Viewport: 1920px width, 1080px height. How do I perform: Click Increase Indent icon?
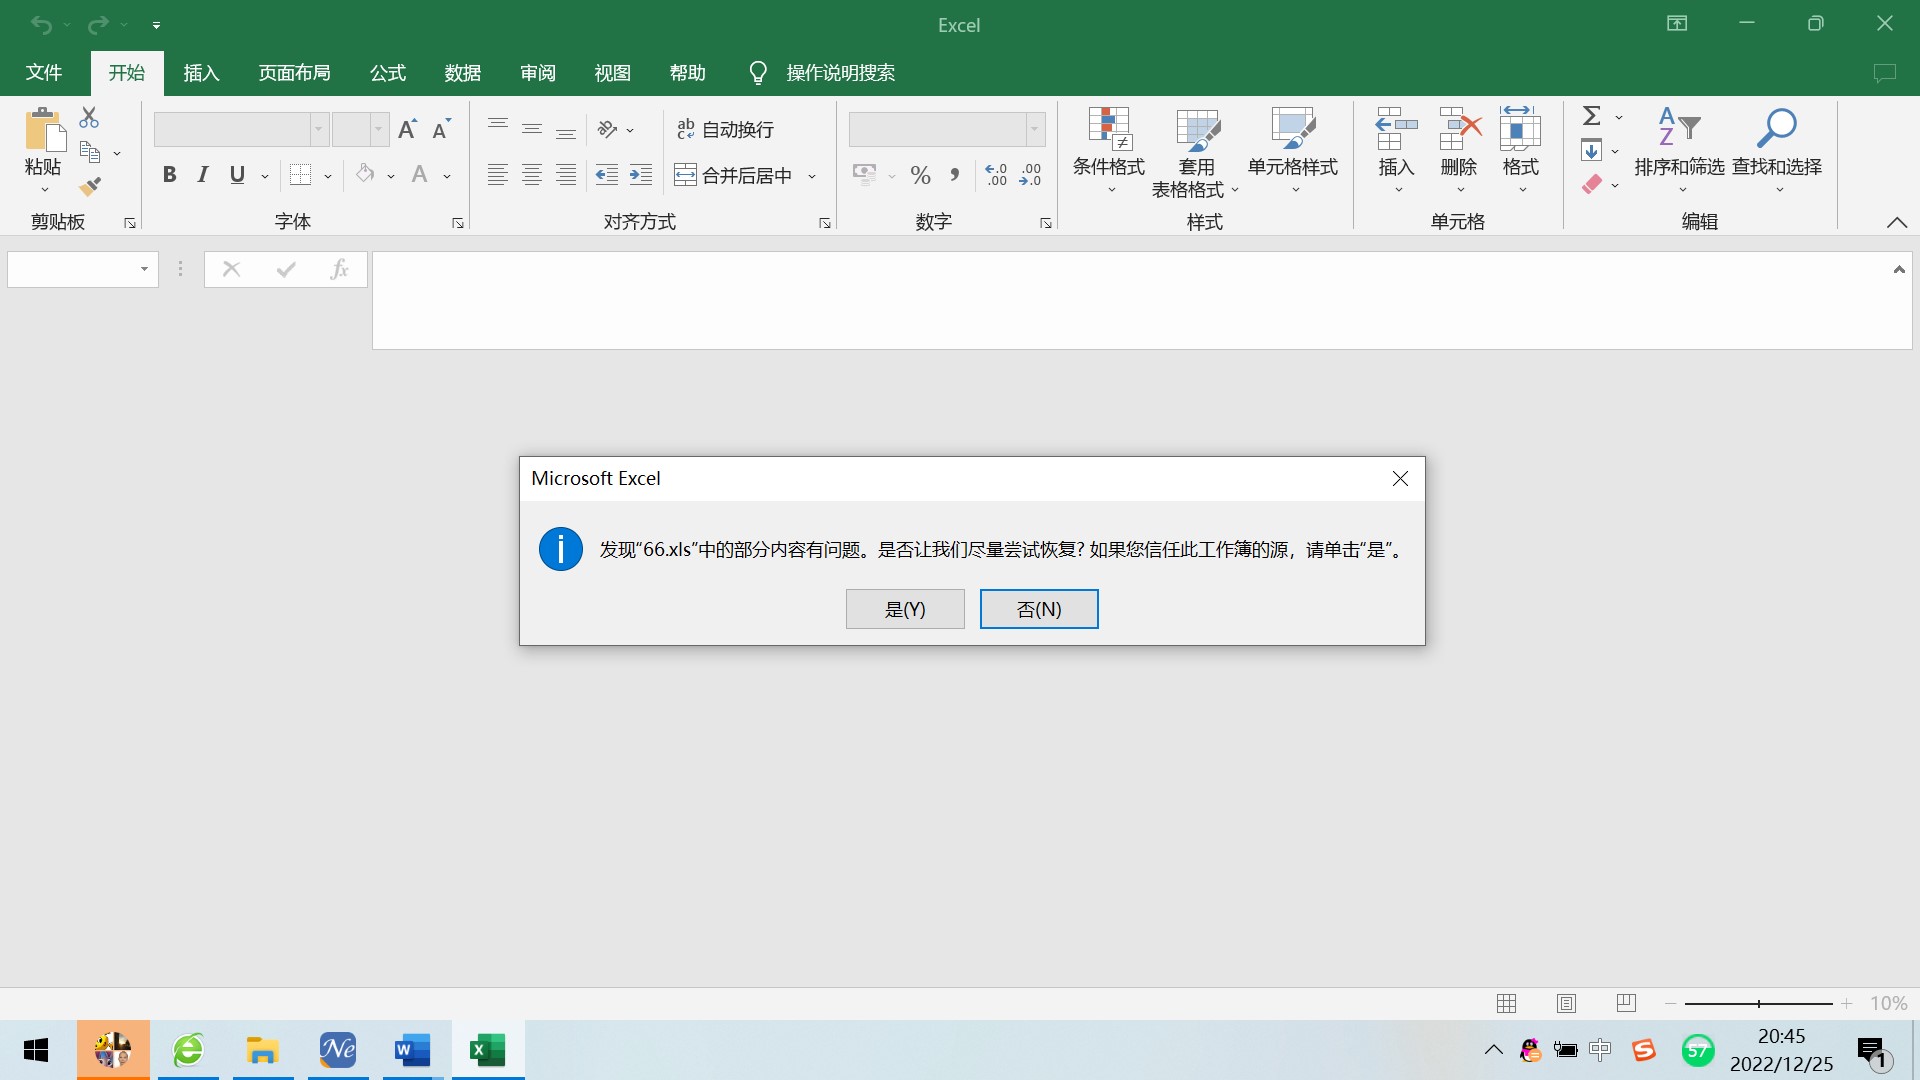(641, 175)
